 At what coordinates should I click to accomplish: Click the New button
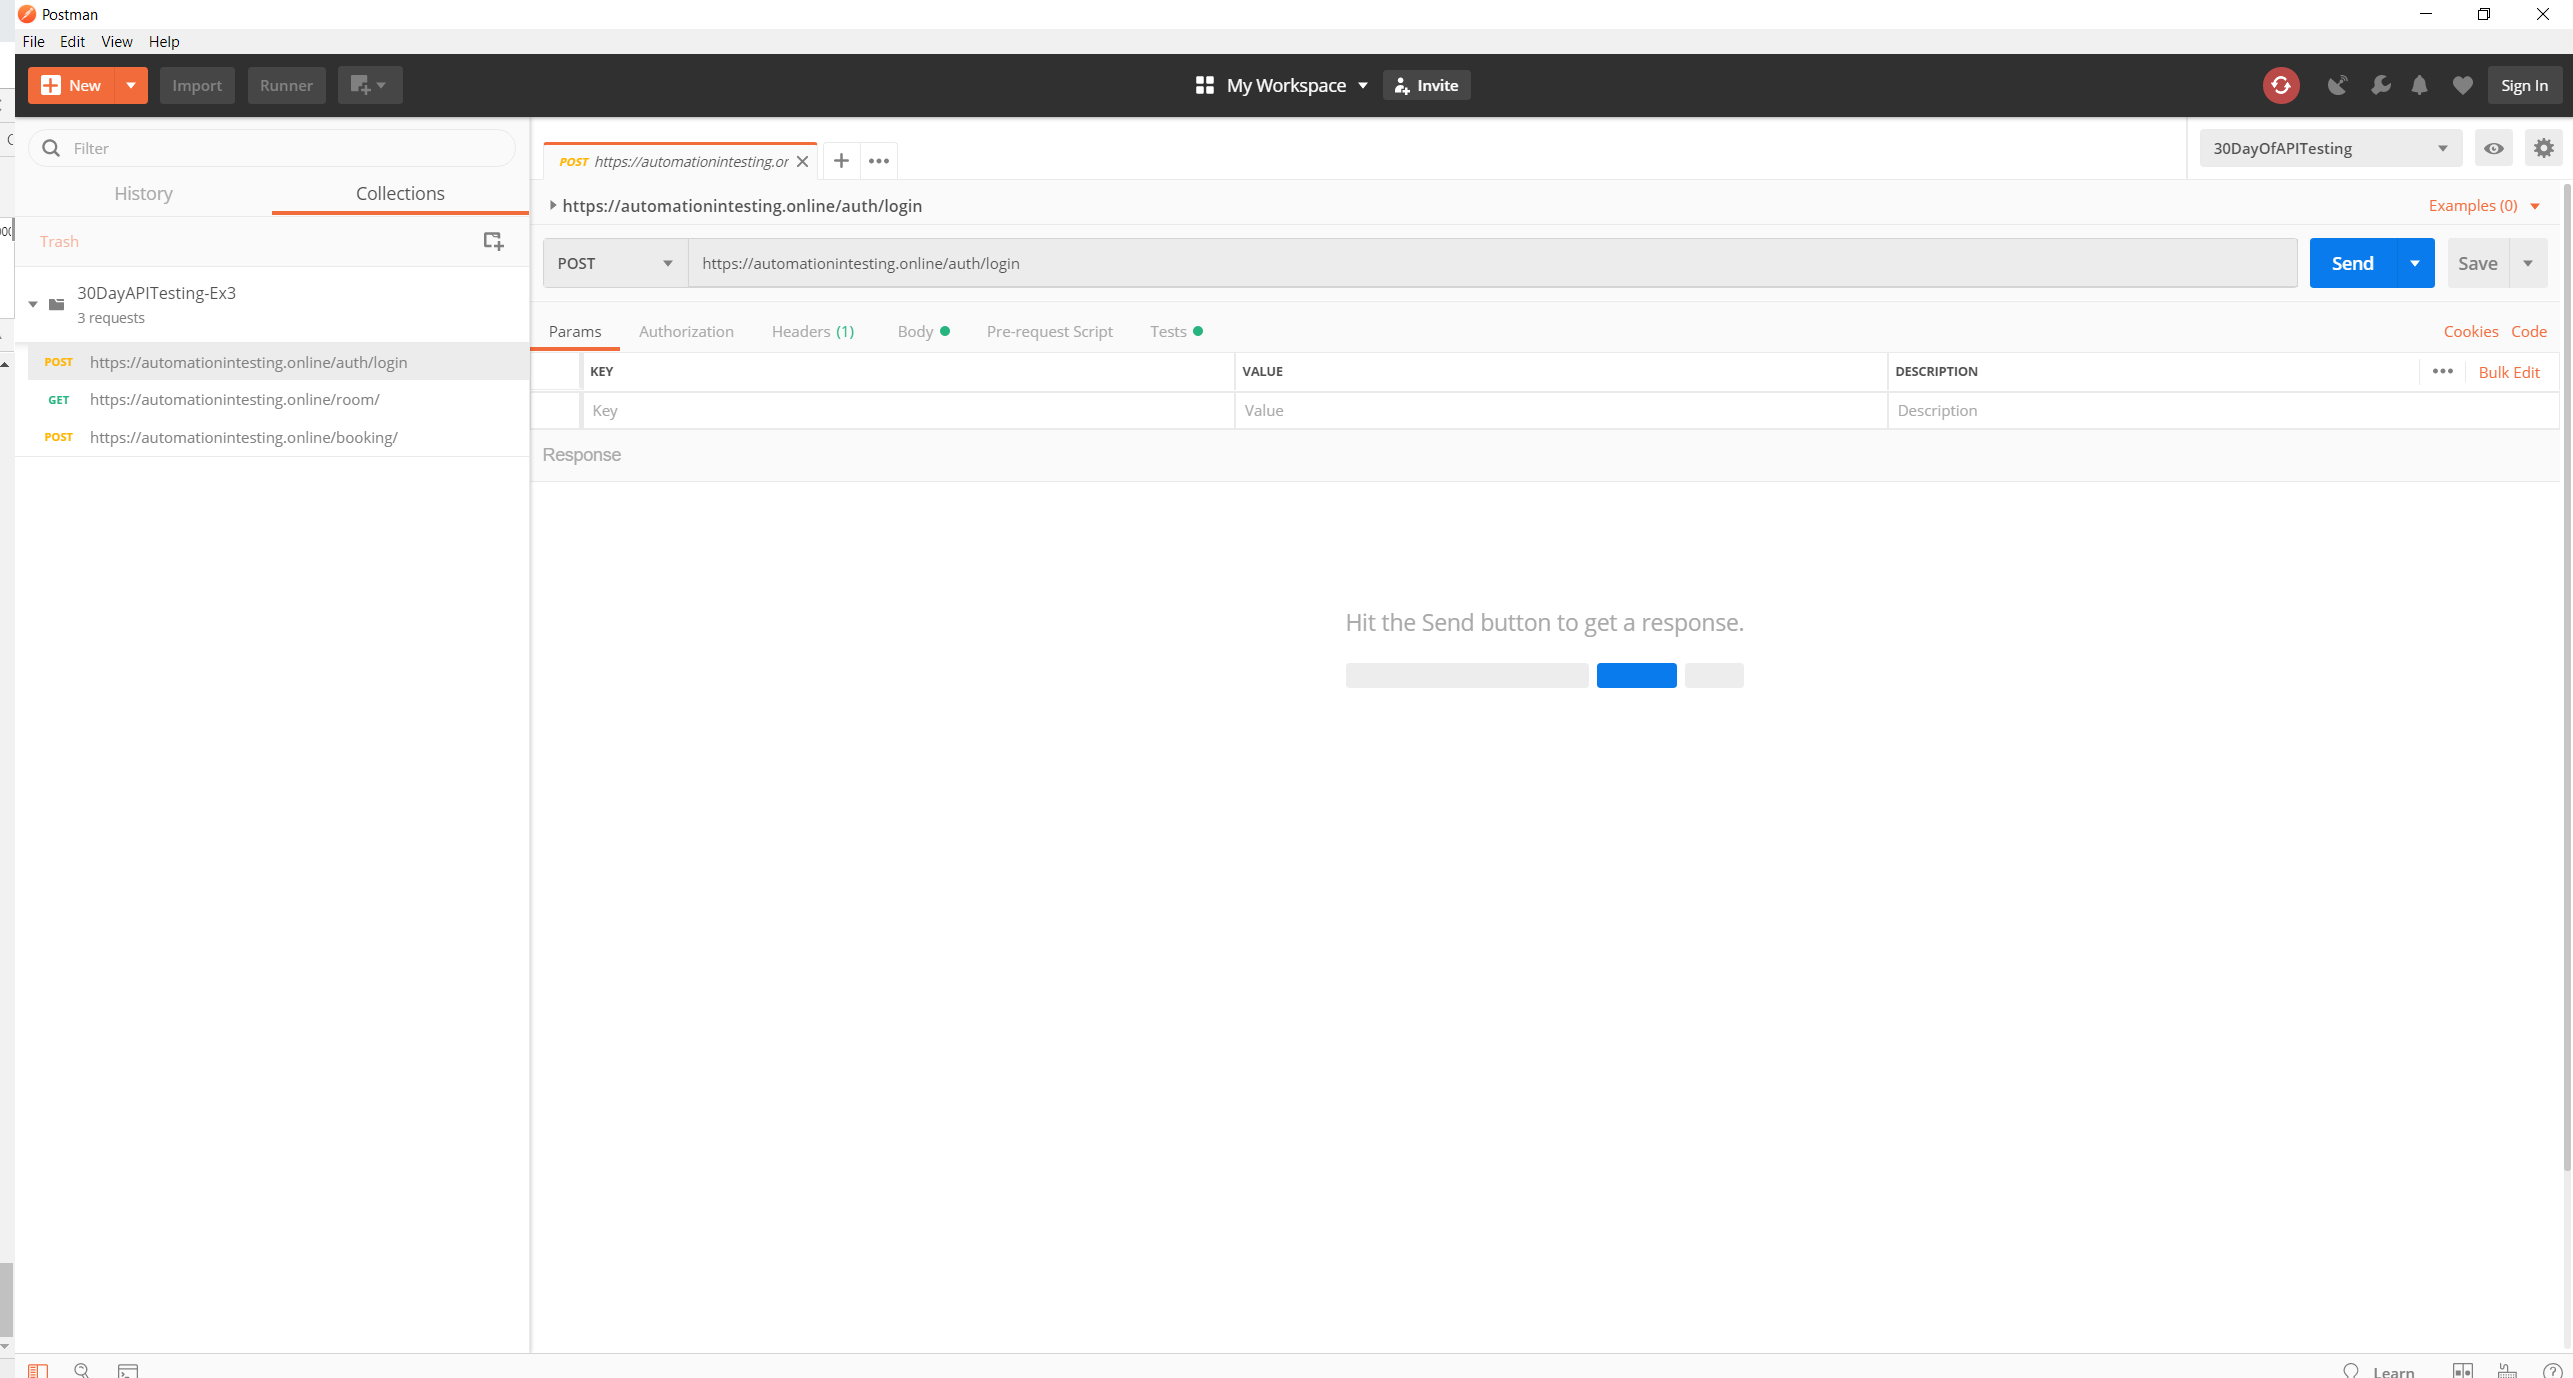coord(72,85)
